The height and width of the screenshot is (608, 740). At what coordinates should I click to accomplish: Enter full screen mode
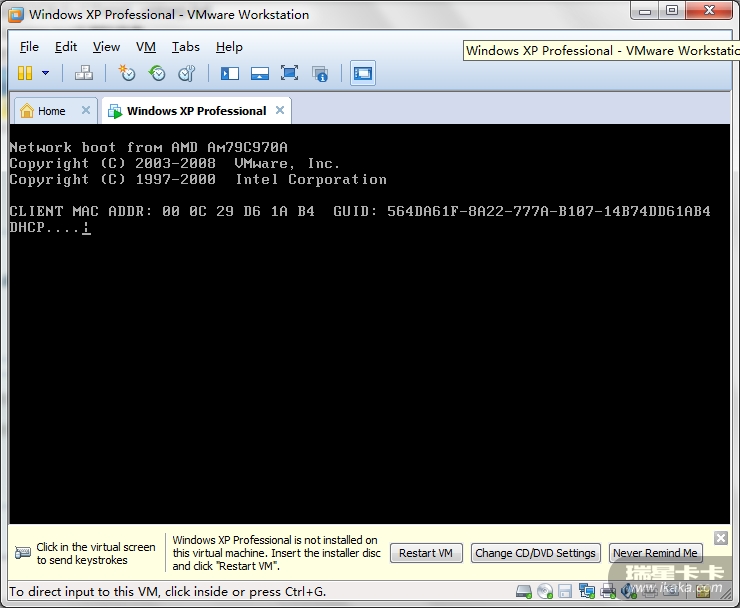[x=289, y=73]
